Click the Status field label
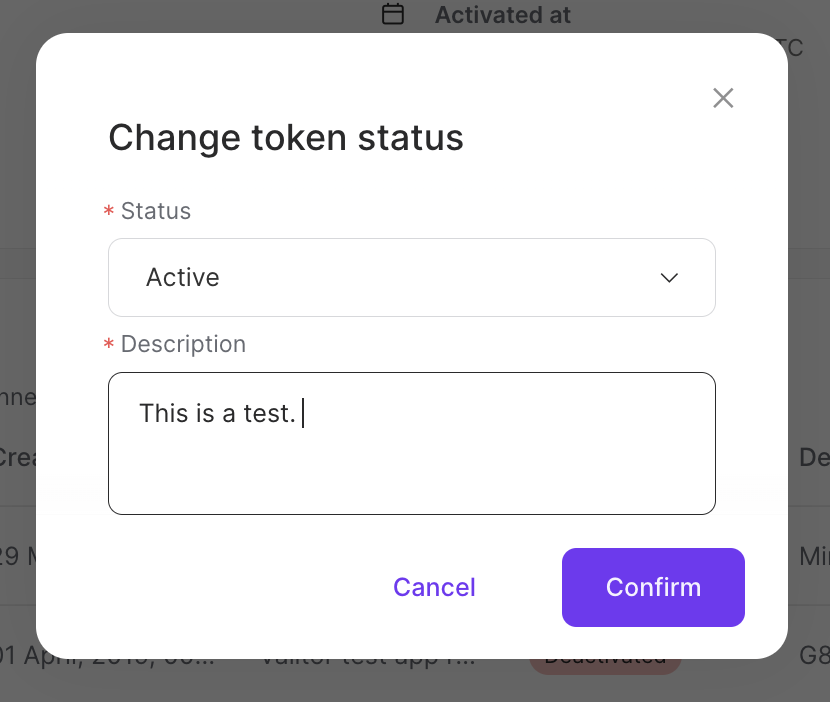 (156, 211)
